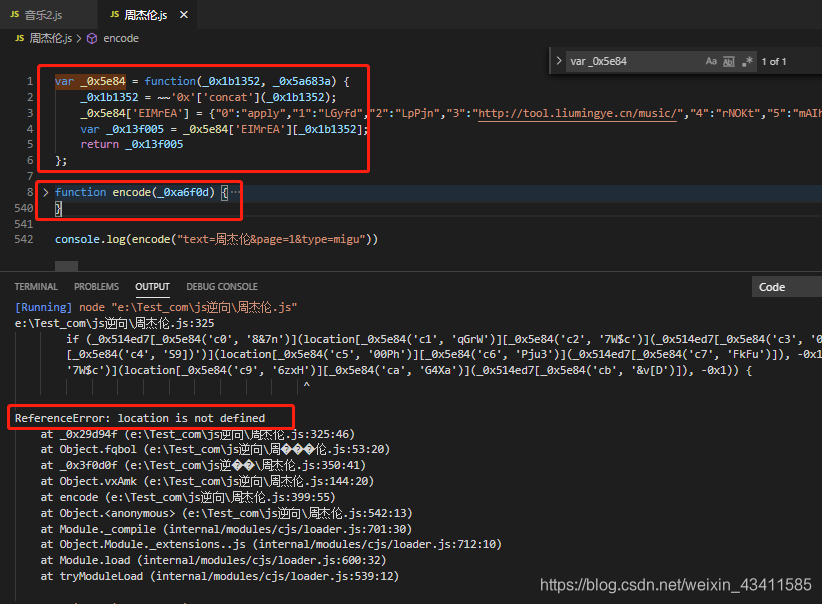Click the 'at Module._compile' stack trace line
The image size is (822, 604).
[x=226, y=529]
